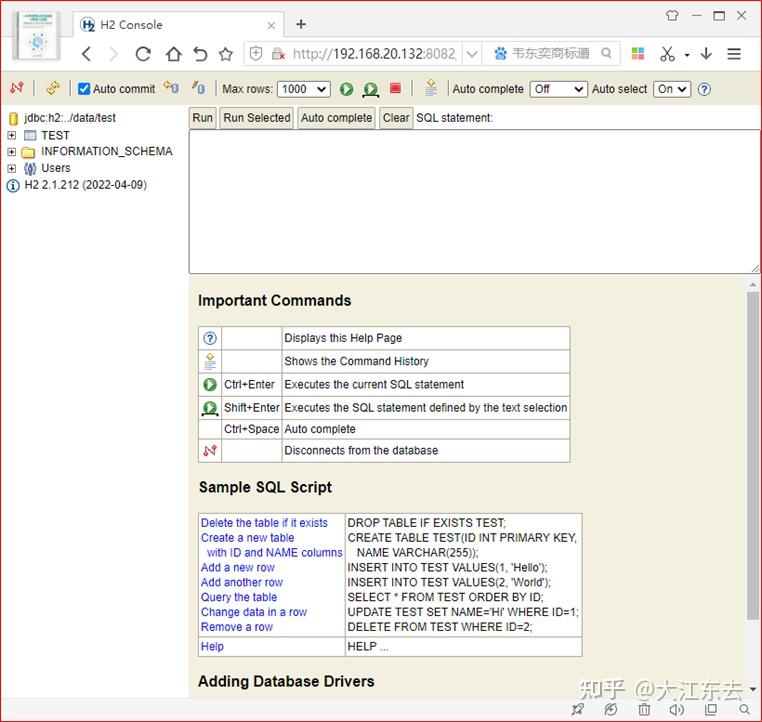Click the help page vertical scrollbar
Image resolution: width=762 pixels, height=722 pixels.
[752, 450]
